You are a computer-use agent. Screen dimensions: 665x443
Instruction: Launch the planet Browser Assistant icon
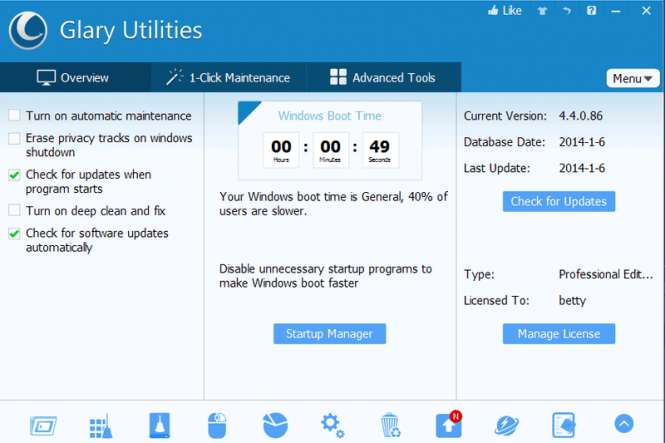(506, 426)
